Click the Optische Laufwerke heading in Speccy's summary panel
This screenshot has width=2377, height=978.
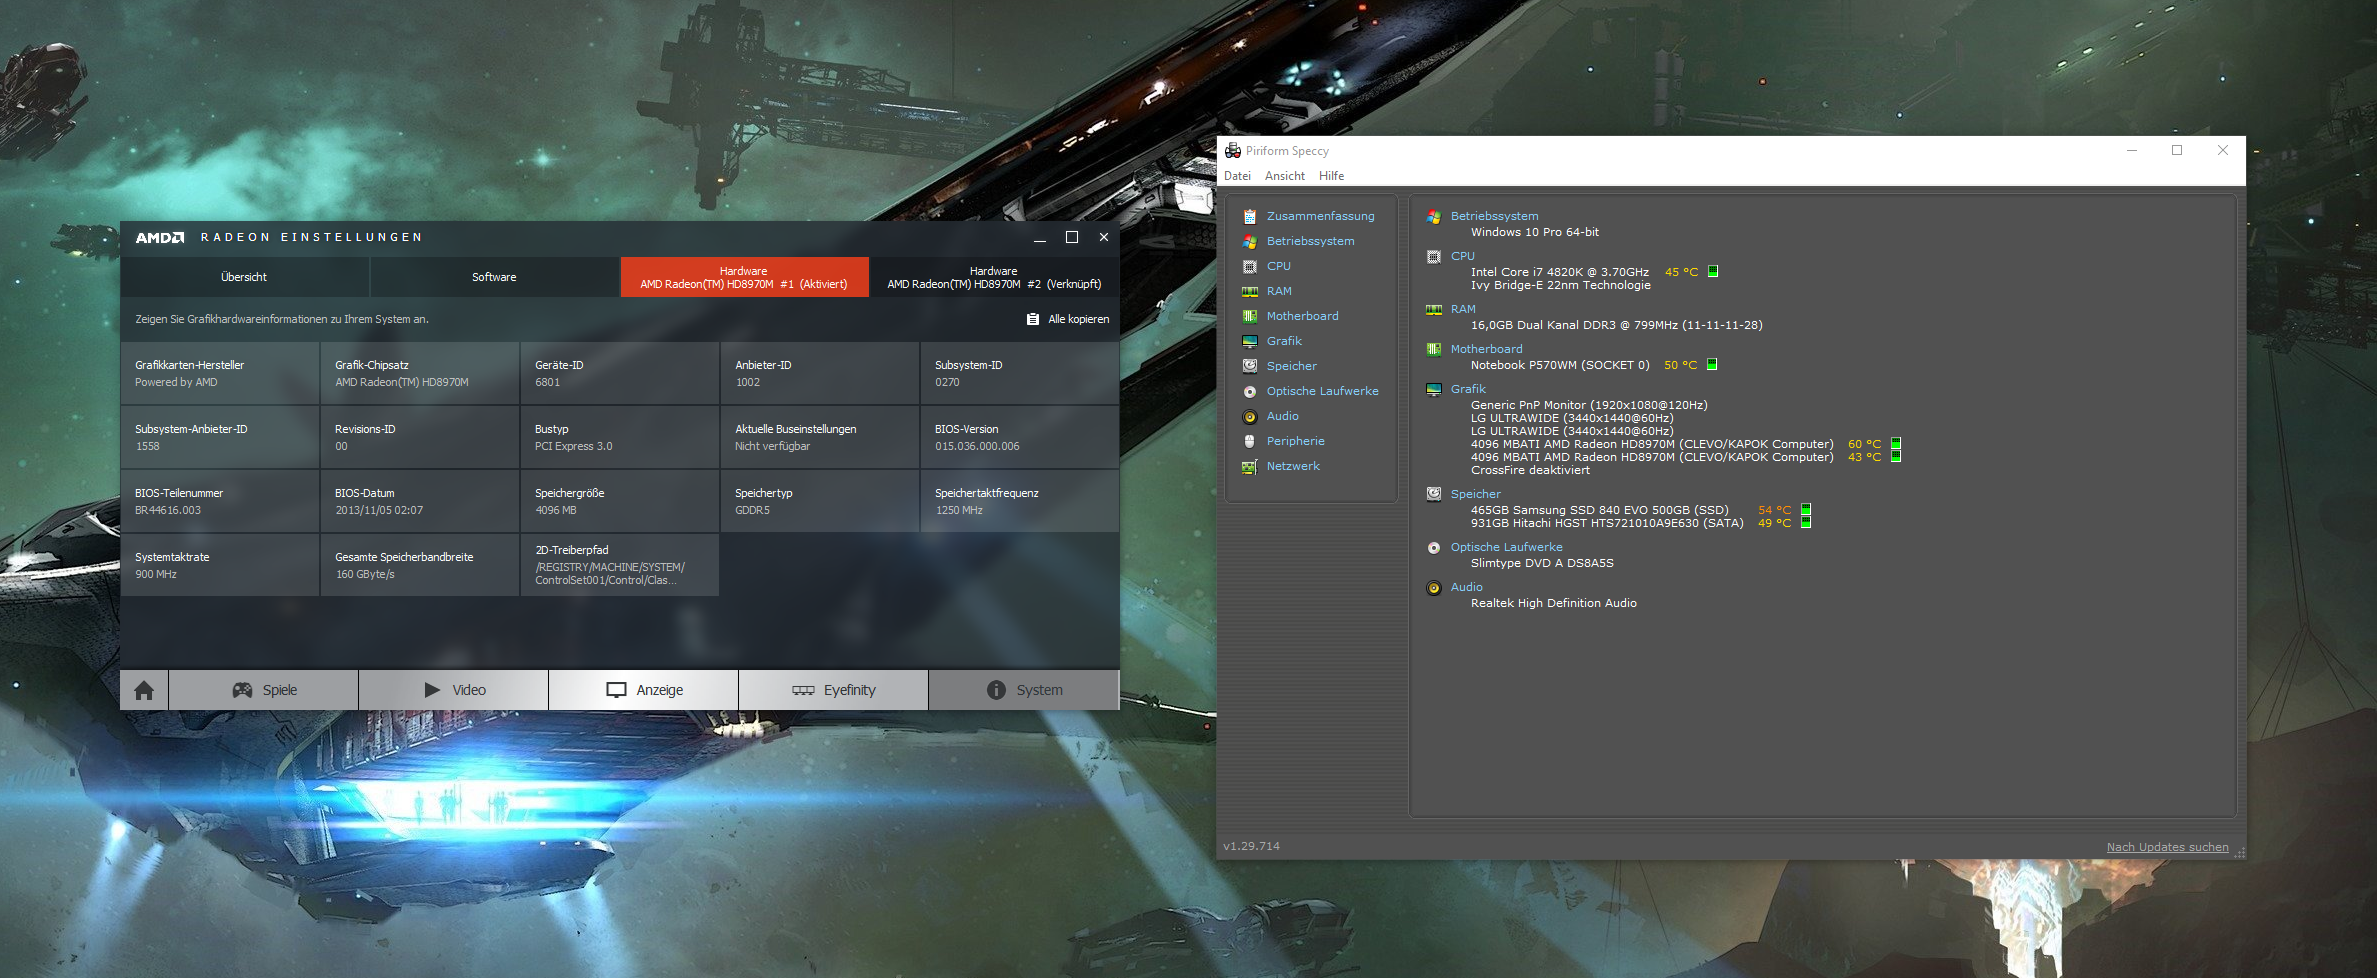click(1506, 547)
